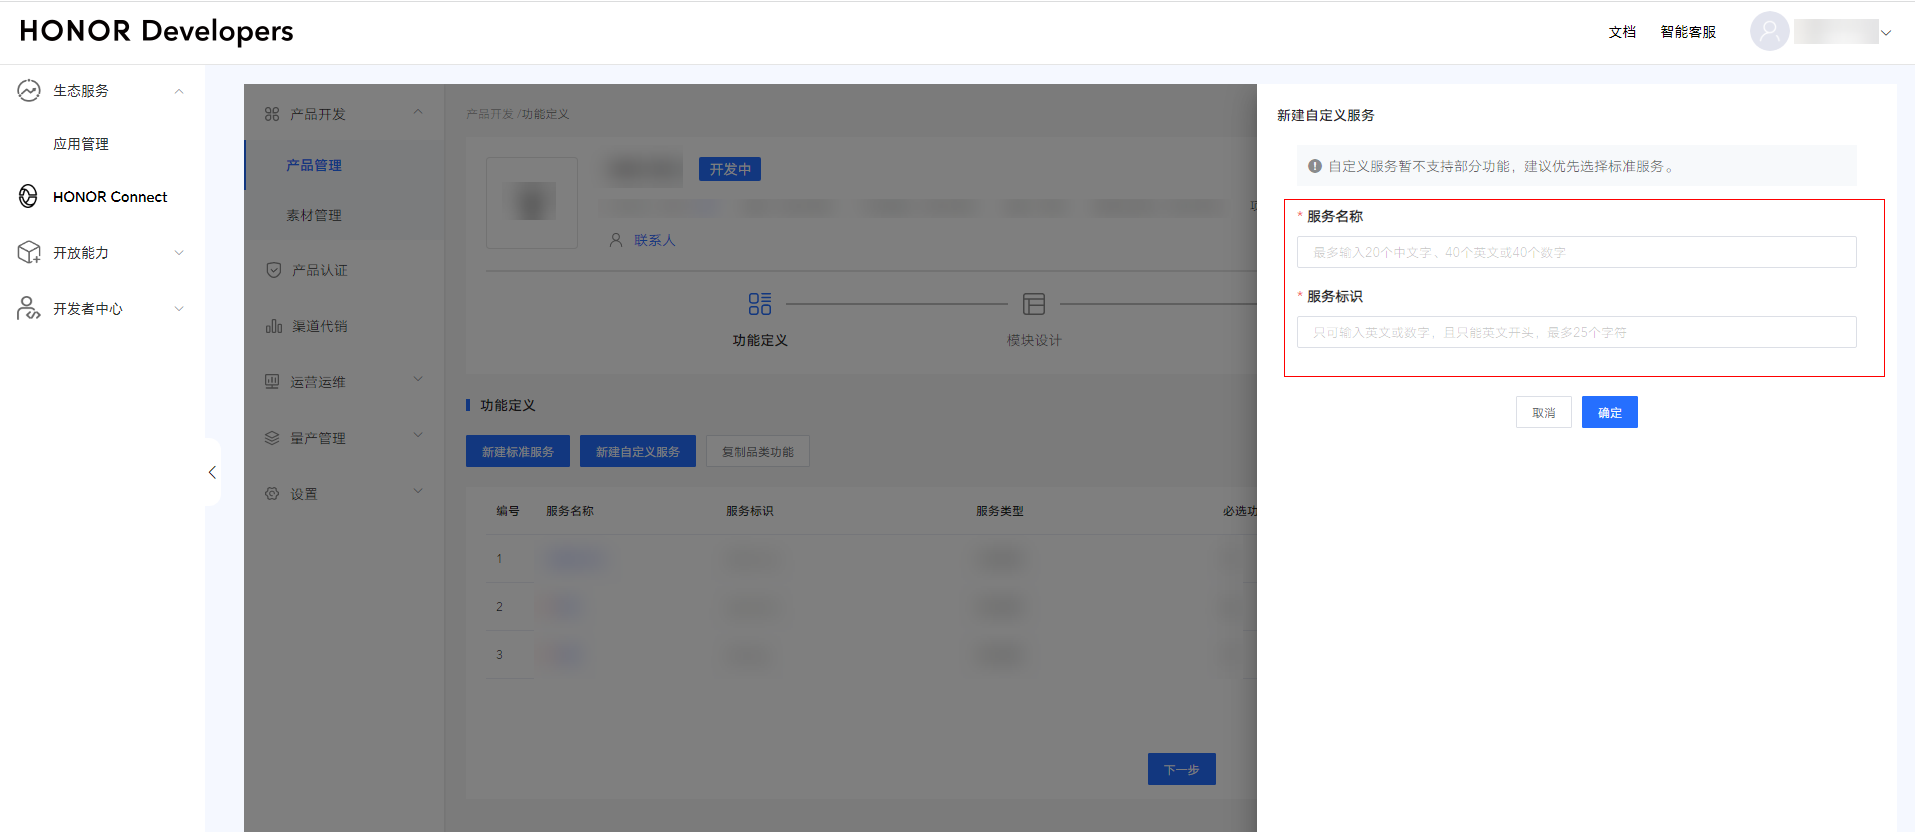This screenshot has height=832, width=1915.
Task: Click the 开发者中心 person icon
Action: pos(29,309)
